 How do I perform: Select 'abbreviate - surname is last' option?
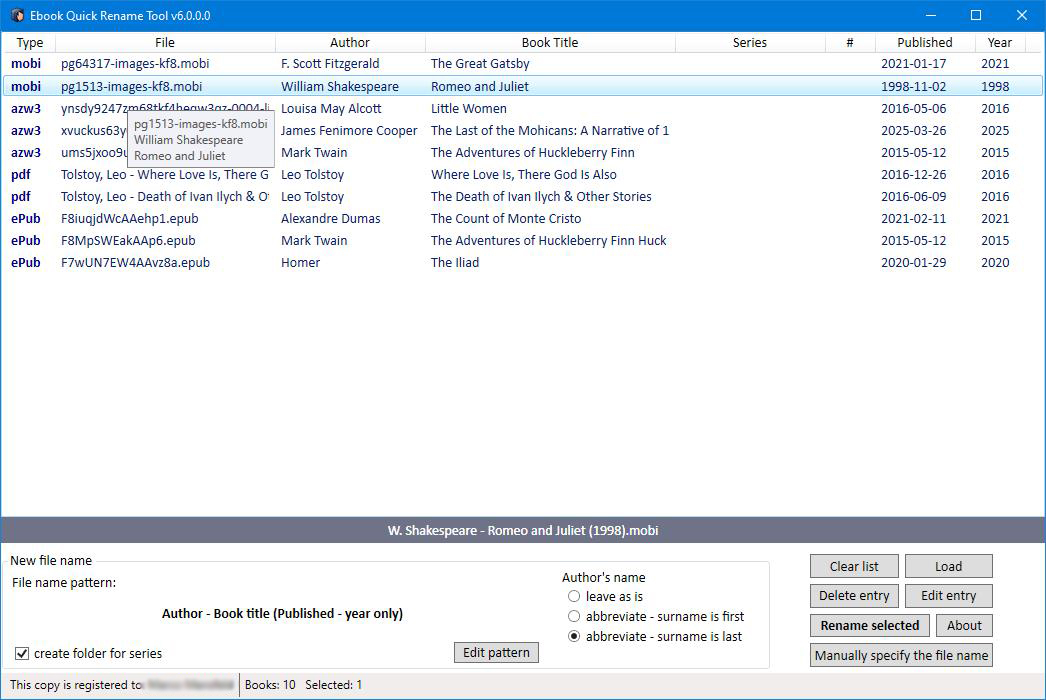click(x=575, y=636)
